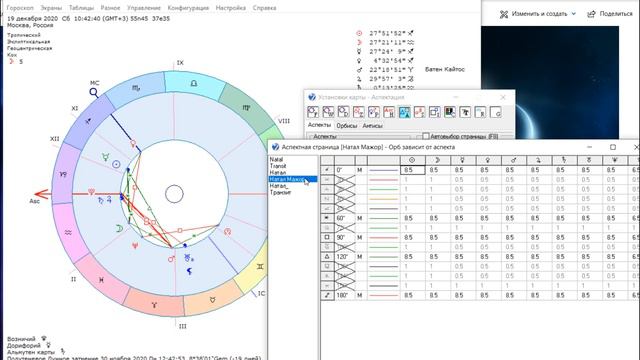
Task: Open chart settings page W icon
Action: click(328, 112)
